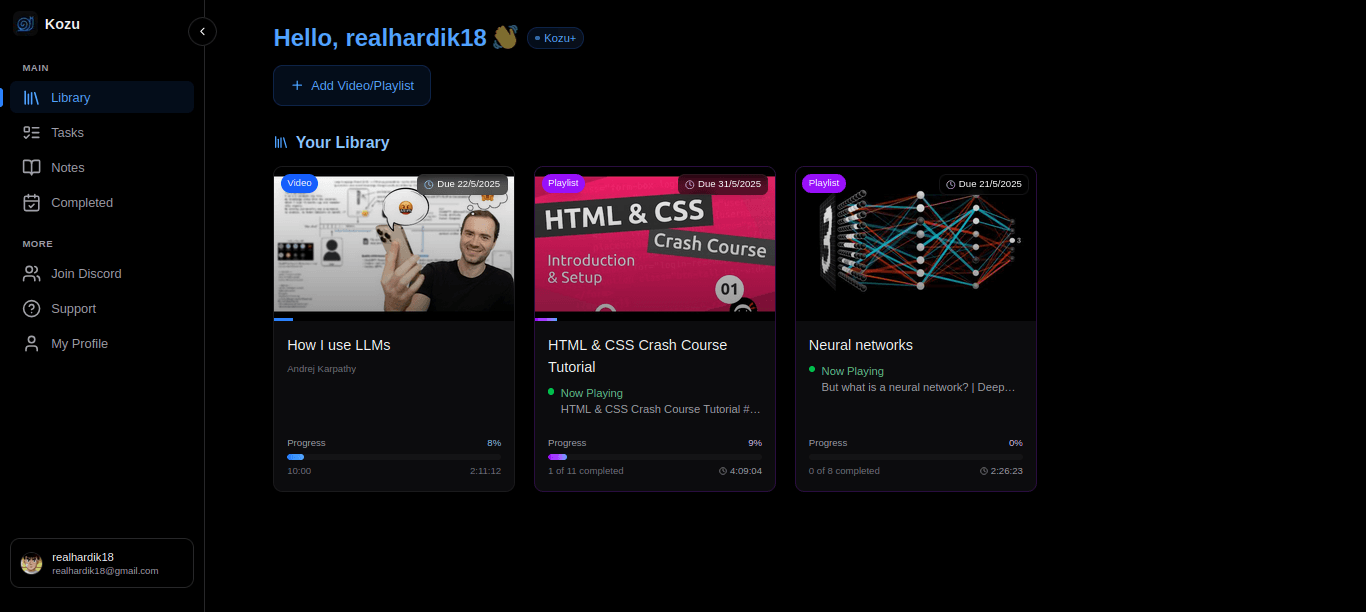Click the clock icon on Due 22/5/2025 badge
This screenshot has height=612, width=1366.
click(x=429, y=184)
